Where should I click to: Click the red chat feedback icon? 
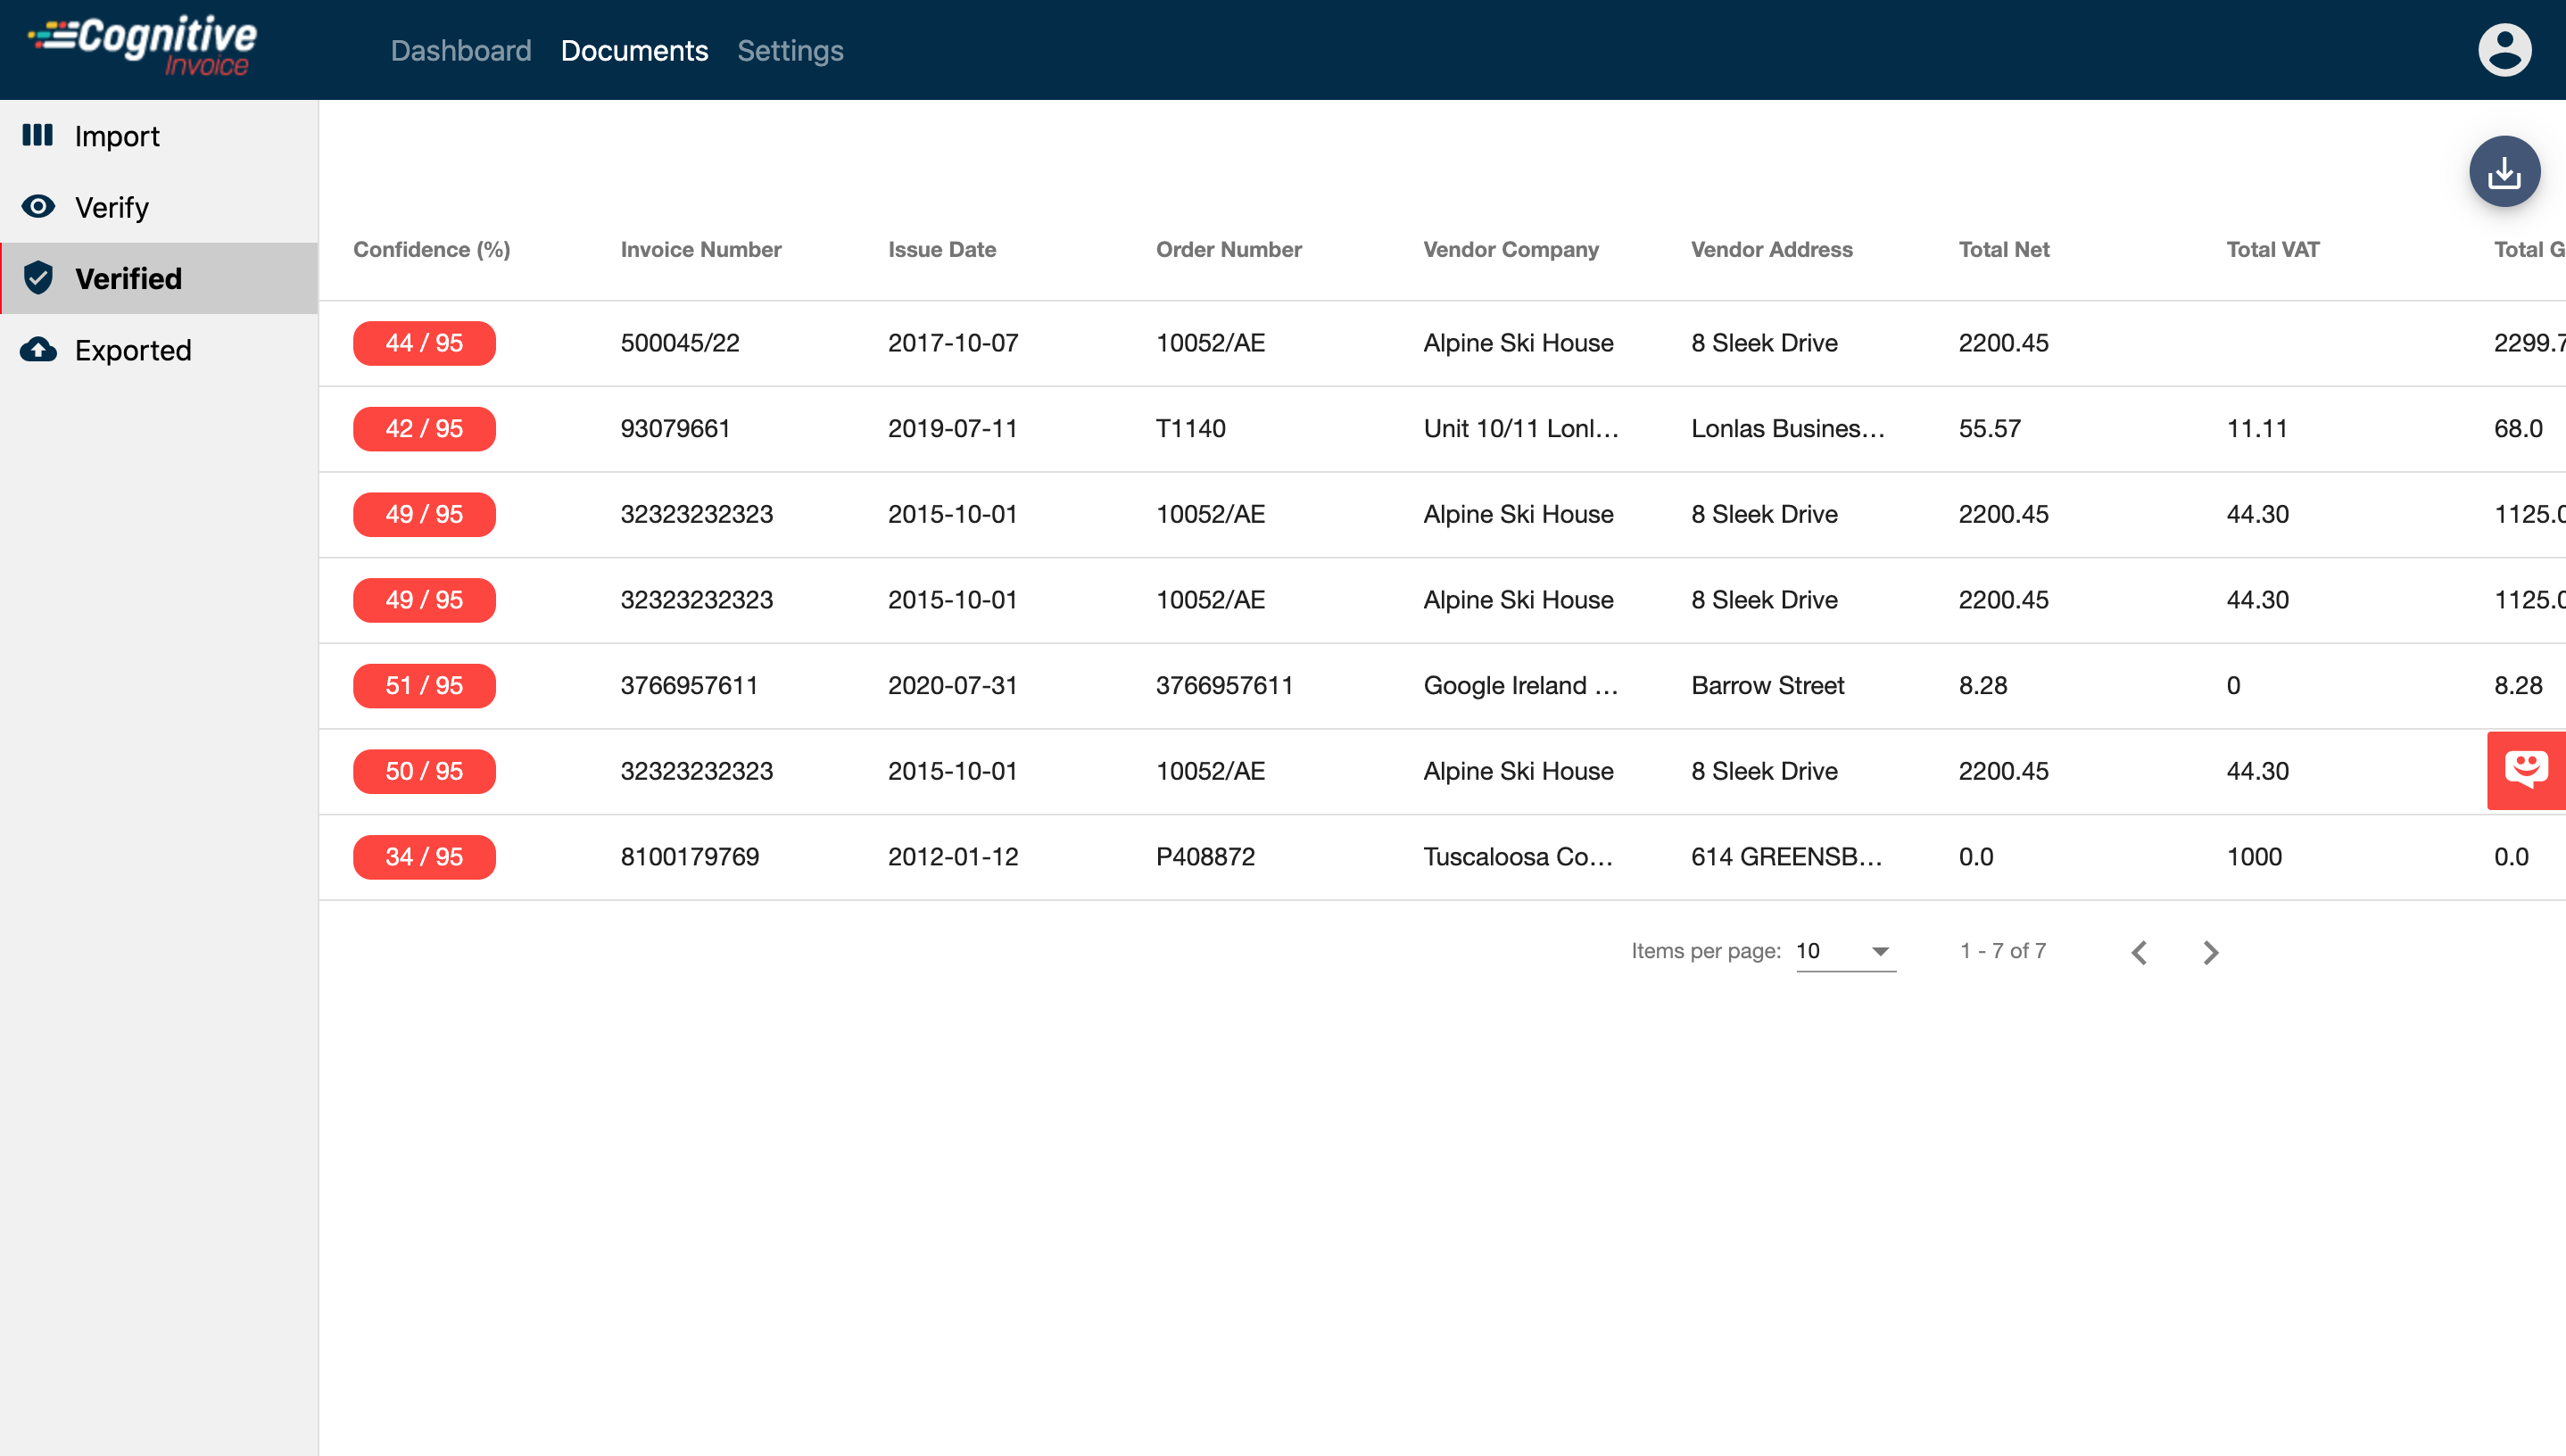(x=2525, y=770)
